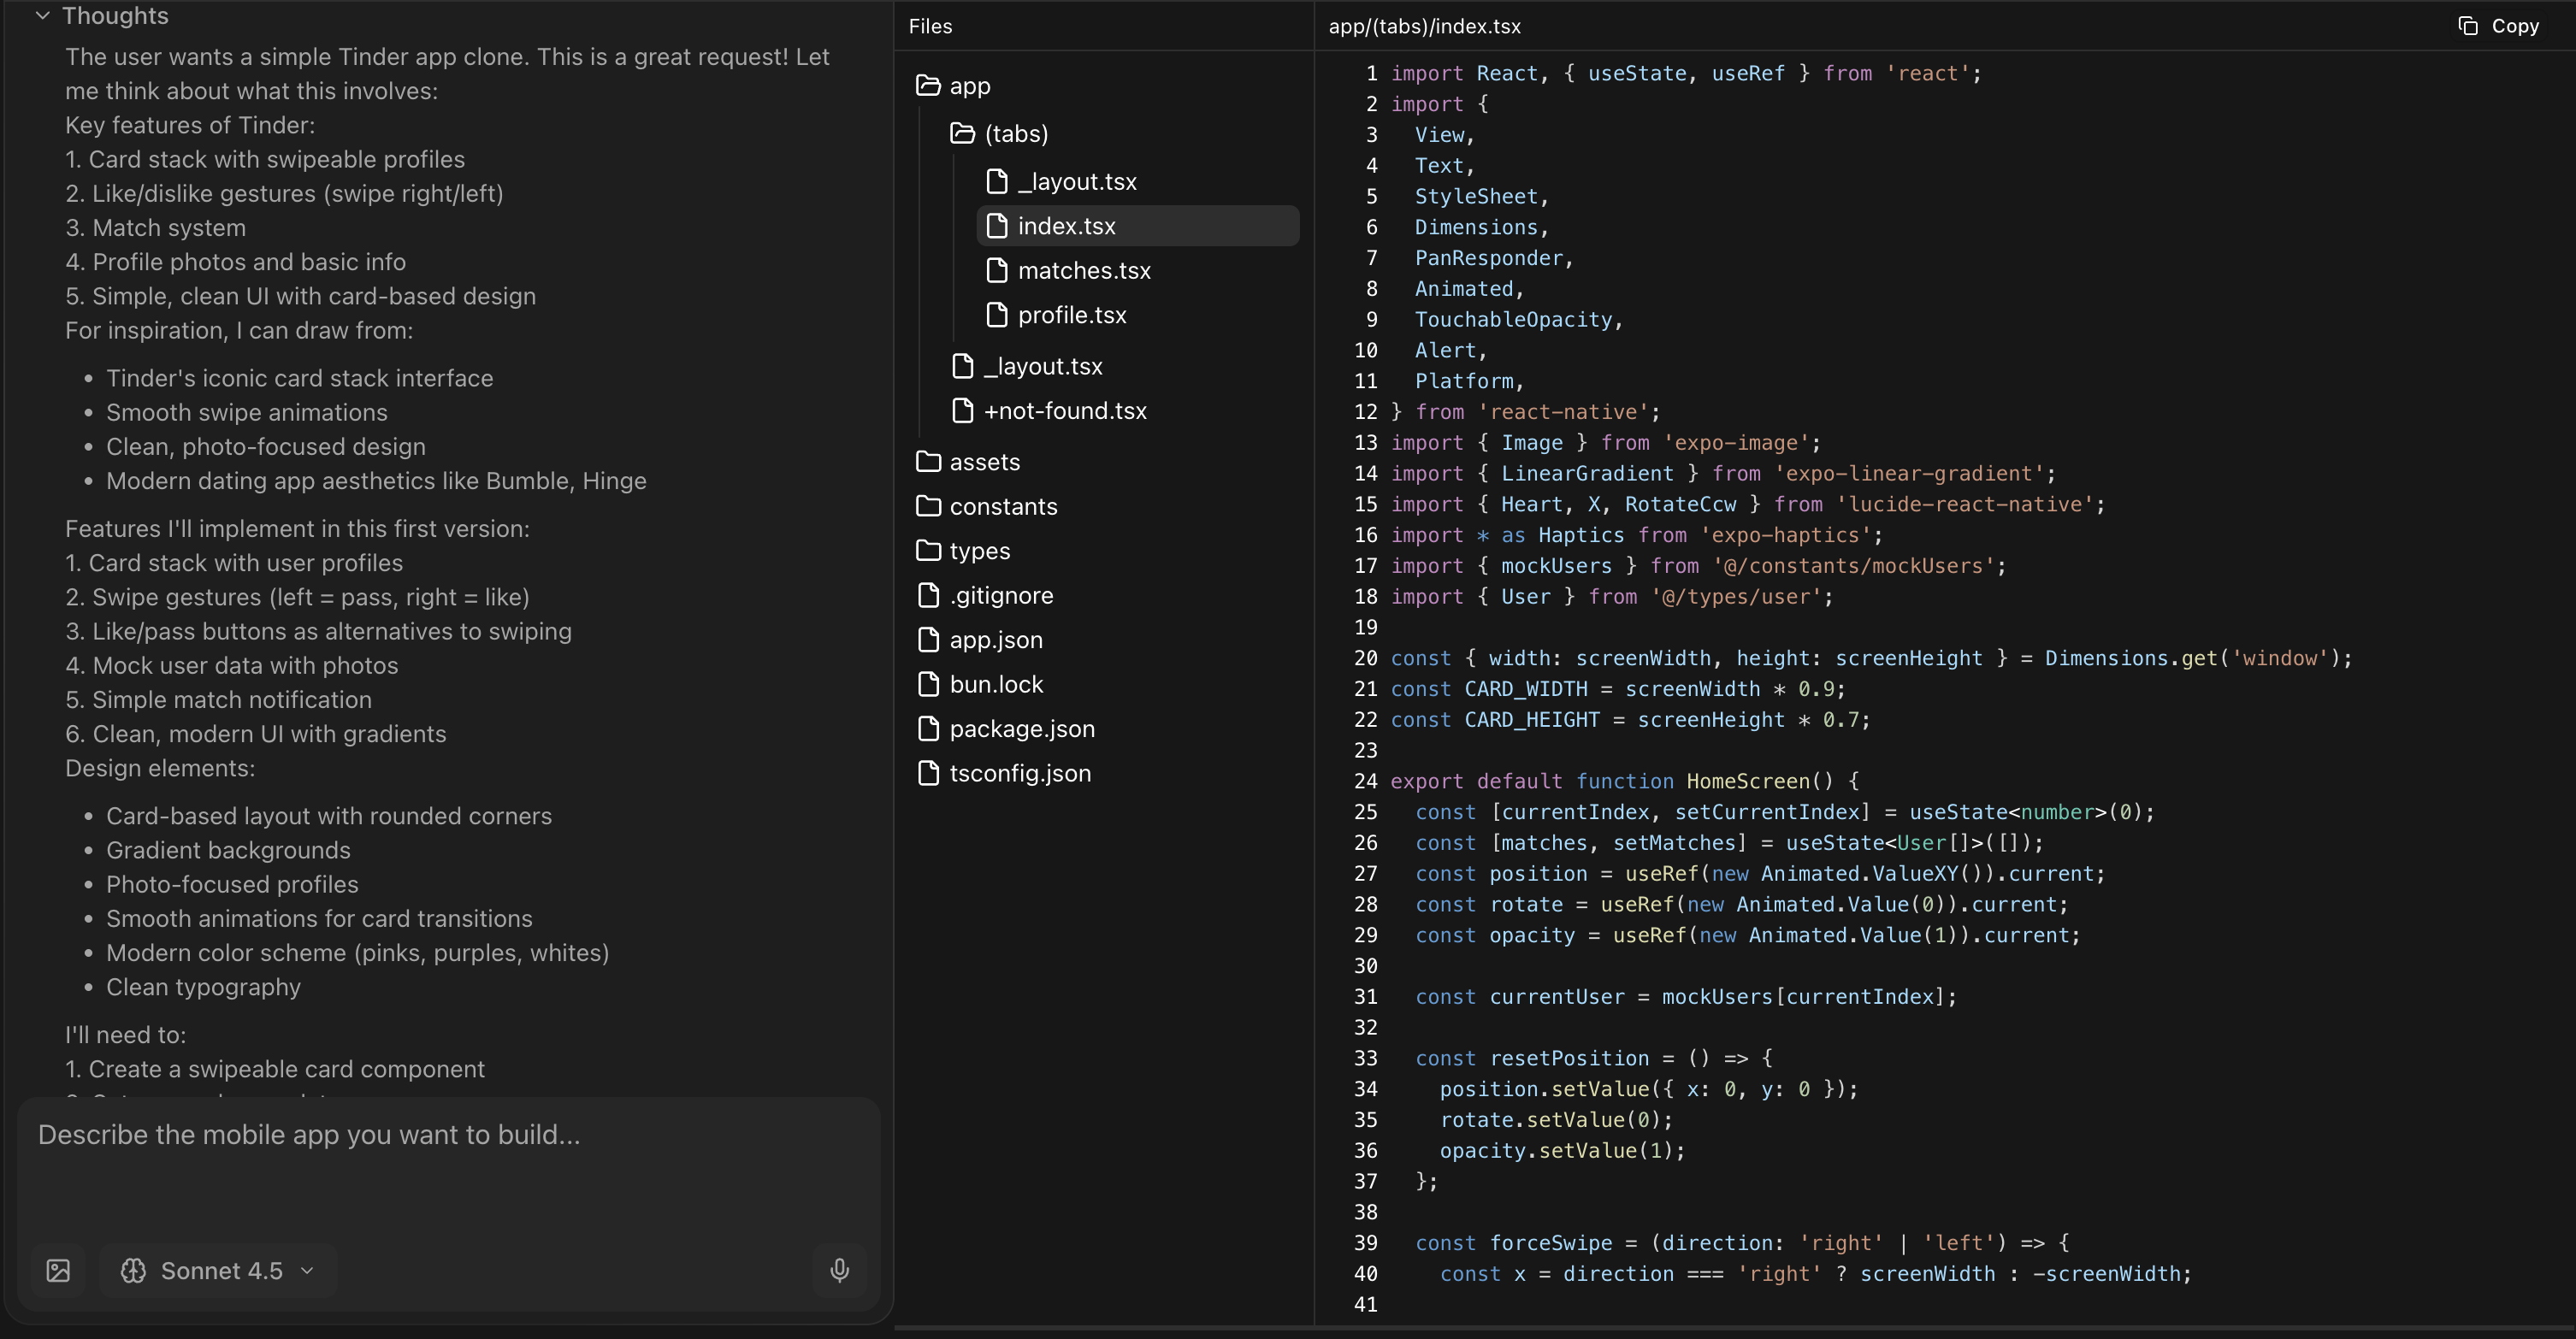Image resolution: width=2576 pixels, height=1339 pixels.
Task: Click the copy icon next to Copy
Action: pyautogui.click(x=2467, y=26)
